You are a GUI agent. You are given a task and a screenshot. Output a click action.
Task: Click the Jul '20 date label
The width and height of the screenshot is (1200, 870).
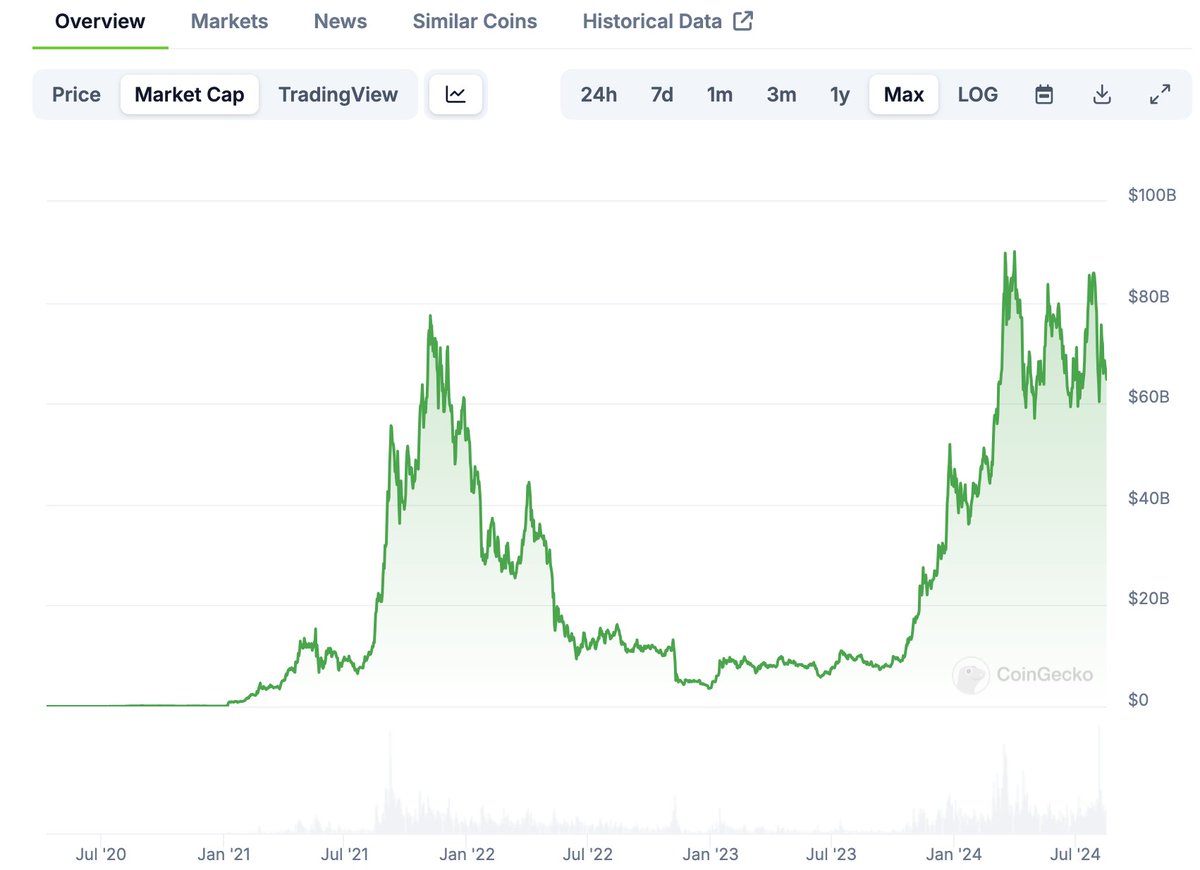tap(101, 854)
